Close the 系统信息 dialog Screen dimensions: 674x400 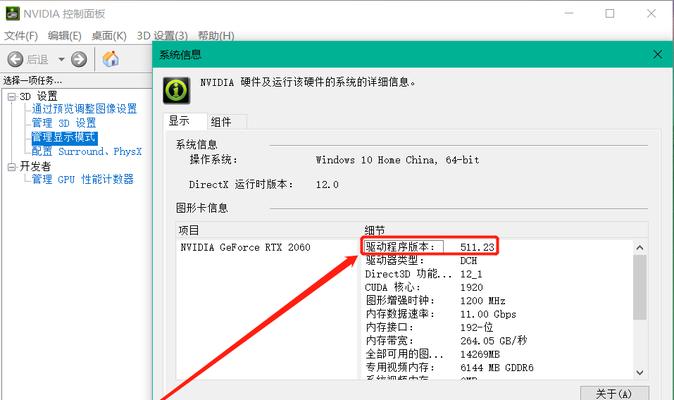[x=658, y=54]
